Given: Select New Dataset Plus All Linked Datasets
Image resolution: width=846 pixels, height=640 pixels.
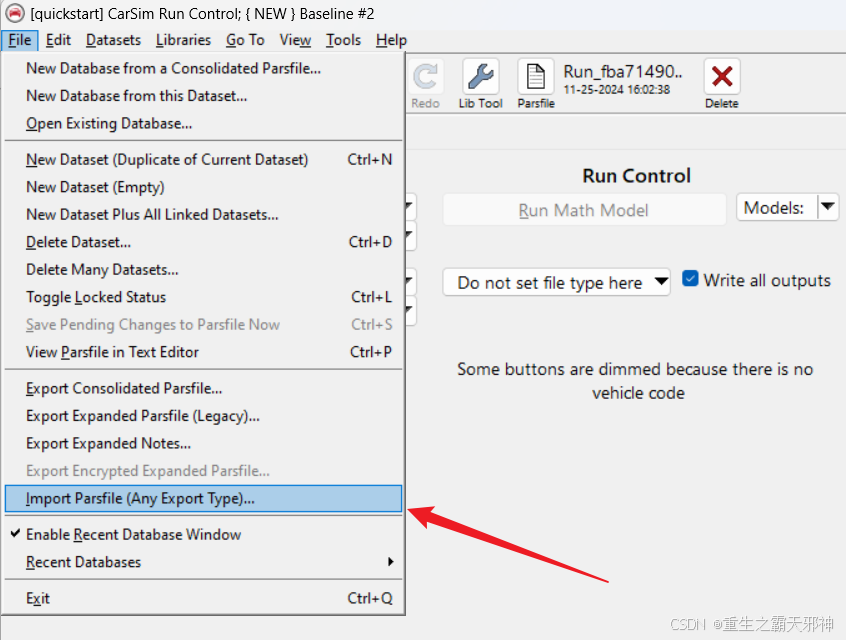Looking at the screenshot, I should click(204, 215).
